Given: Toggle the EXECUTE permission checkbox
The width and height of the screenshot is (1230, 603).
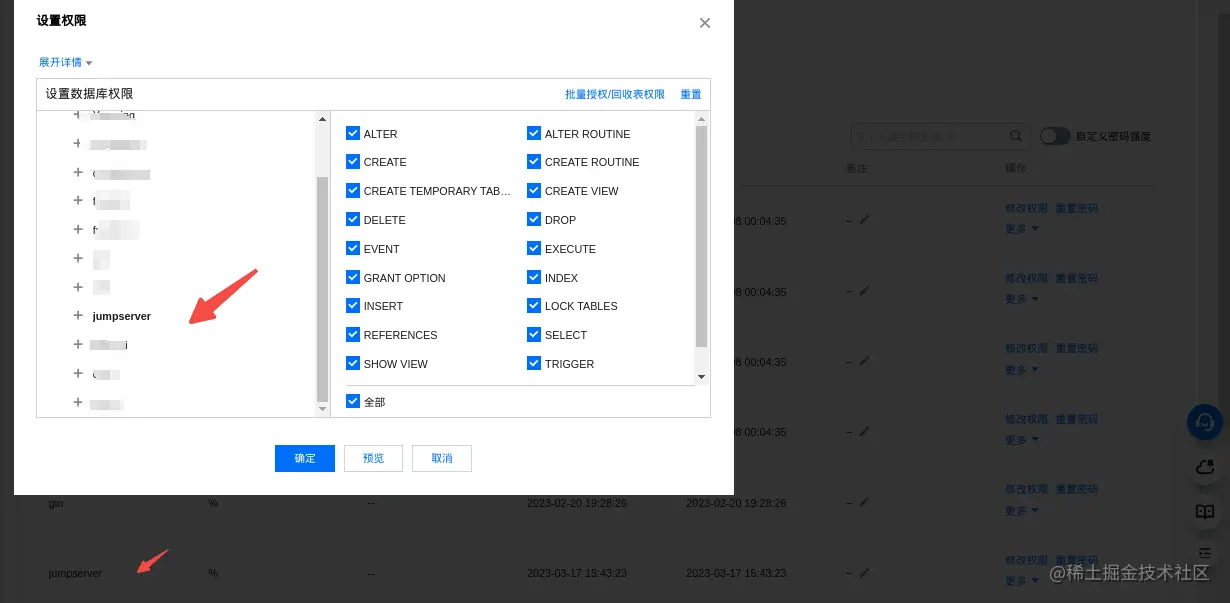Looking at the screenshot, I should (534, 249).
